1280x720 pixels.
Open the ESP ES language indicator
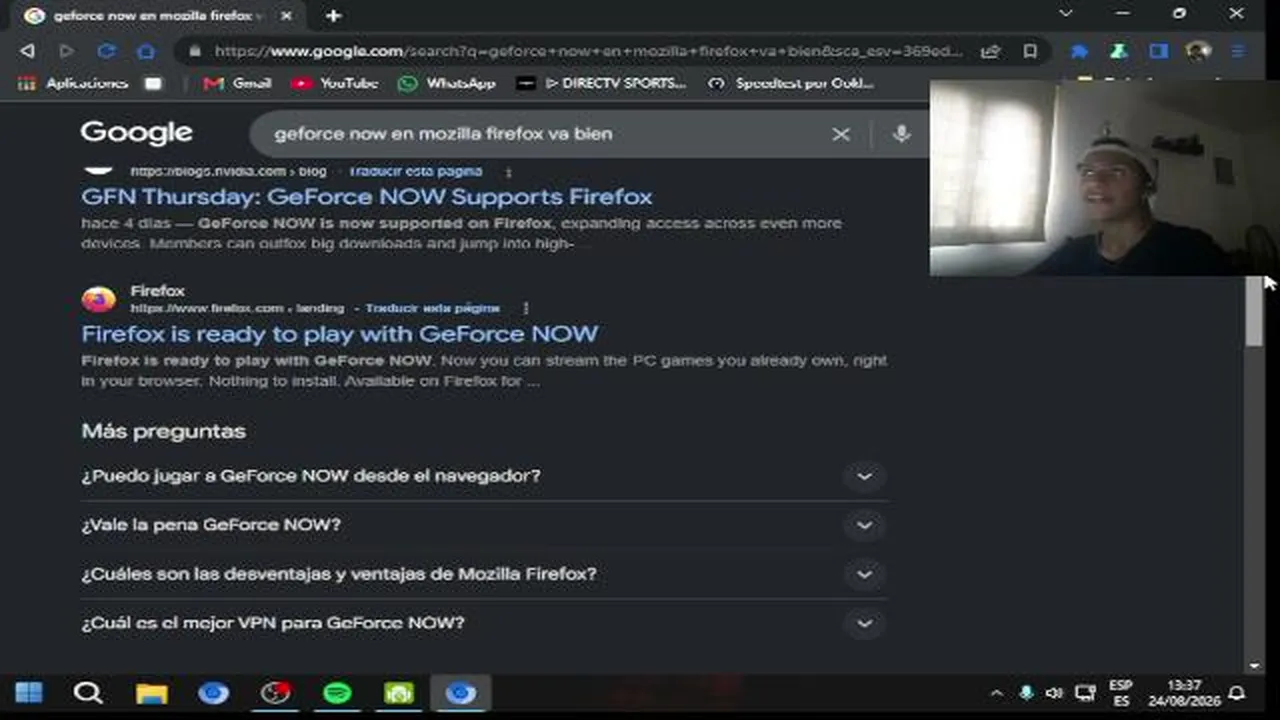pyautogui.click(x=1121, y=693)
